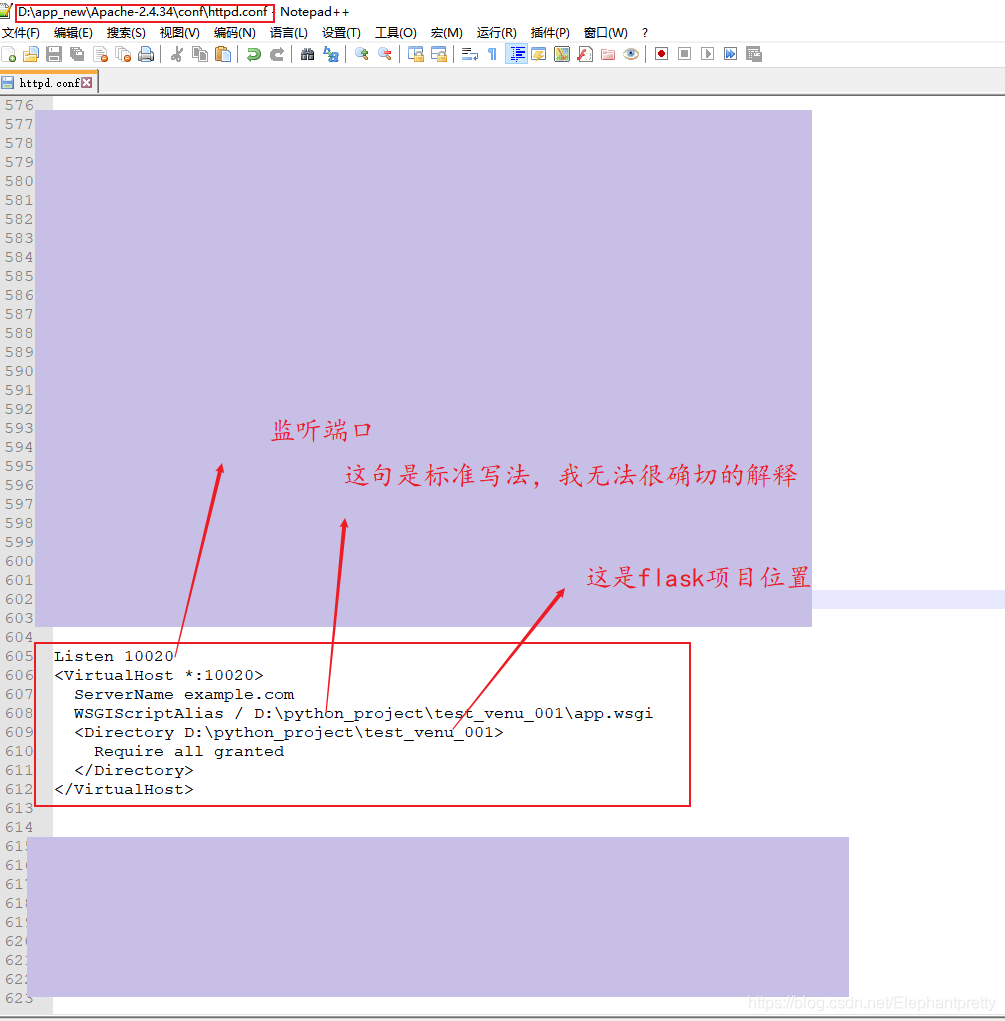Run macro multiple times
The width and height of the screenshot is (1005, 1021).
[729, 54]
